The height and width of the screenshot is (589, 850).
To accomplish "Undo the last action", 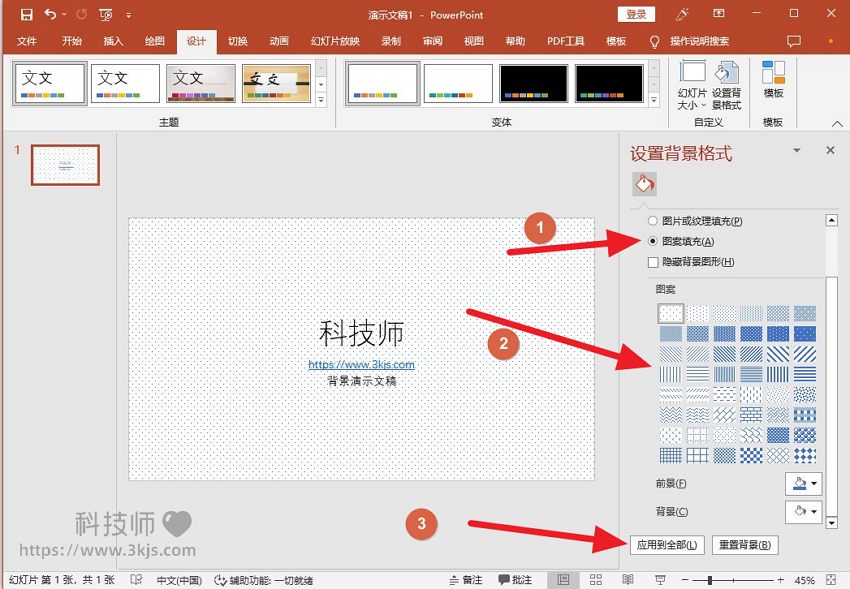I will [x=50, y=15].
